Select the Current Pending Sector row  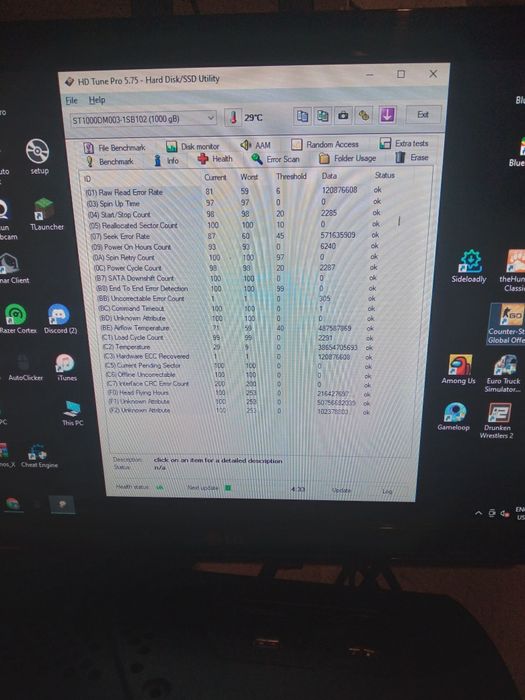[x=238, y=366]
